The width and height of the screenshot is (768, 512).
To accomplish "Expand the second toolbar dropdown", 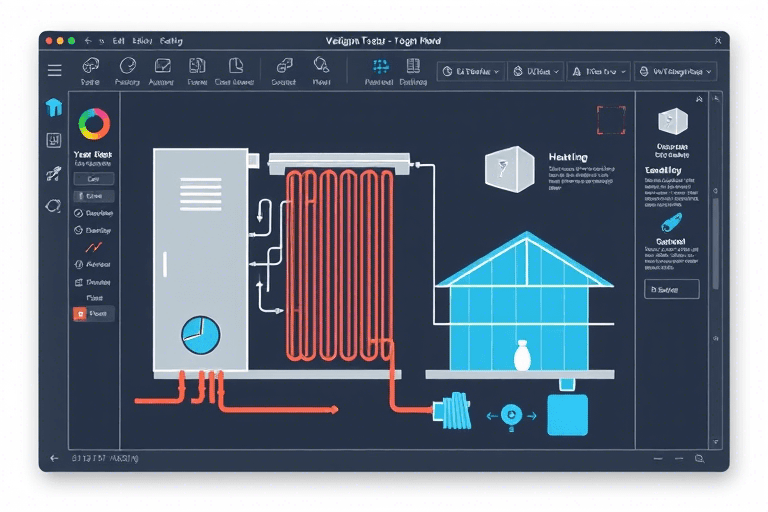I will point(535,72).
